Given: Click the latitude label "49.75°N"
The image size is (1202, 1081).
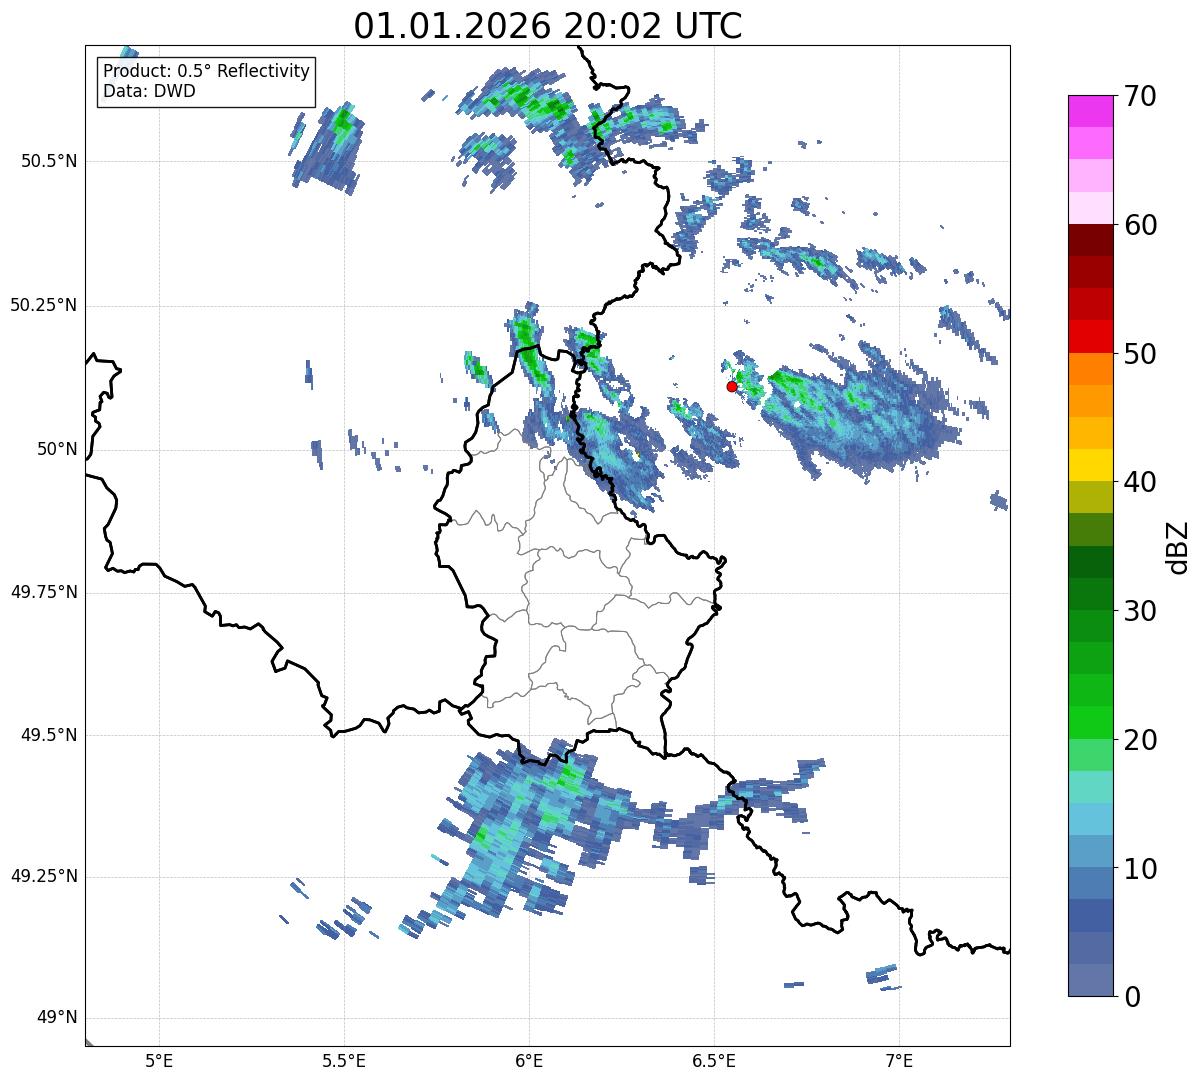Looking at the screenshot, I should 44,592.
